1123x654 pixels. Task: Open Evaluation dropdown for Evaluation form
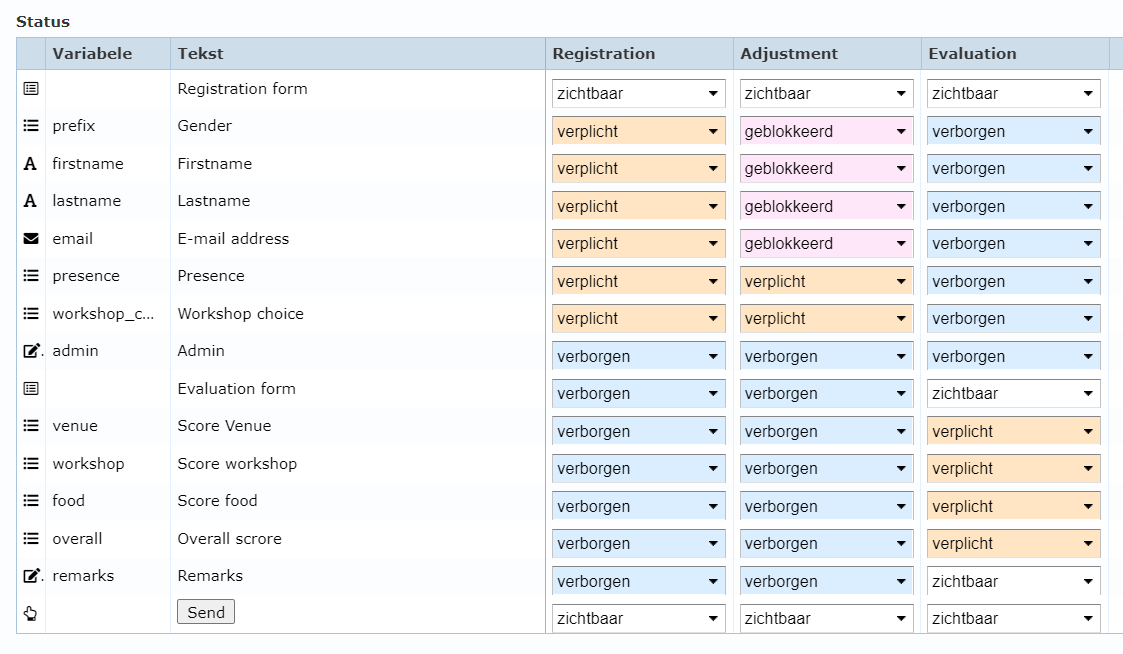point(1013,394)
